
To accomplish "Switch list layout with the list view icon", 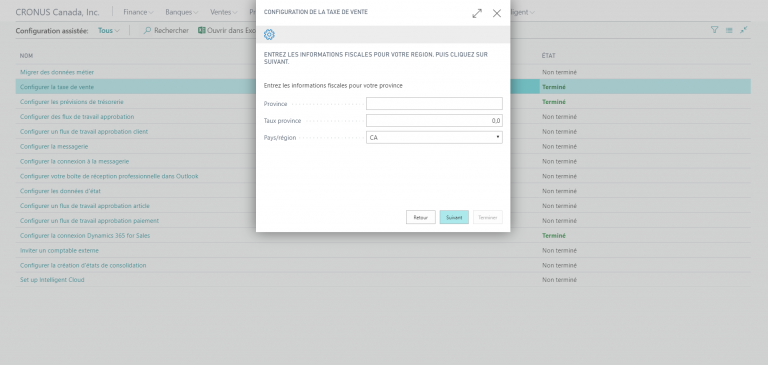I will tap(729, 30).
